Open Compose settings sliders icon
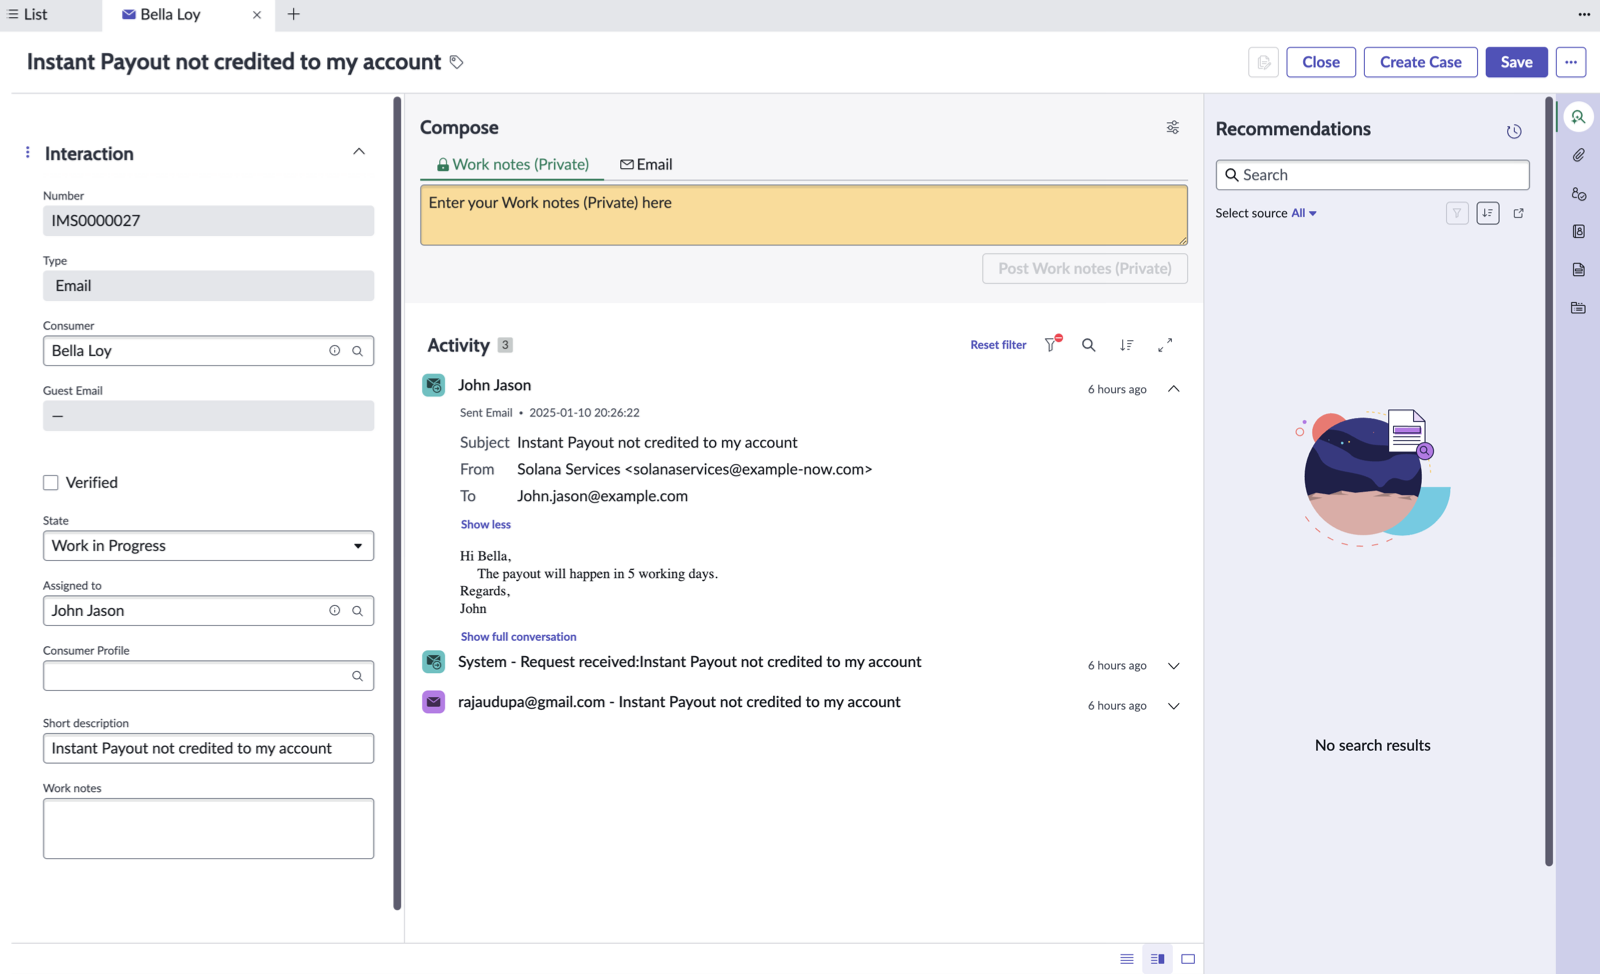The image size is (1600, 974). (1172, 127)
